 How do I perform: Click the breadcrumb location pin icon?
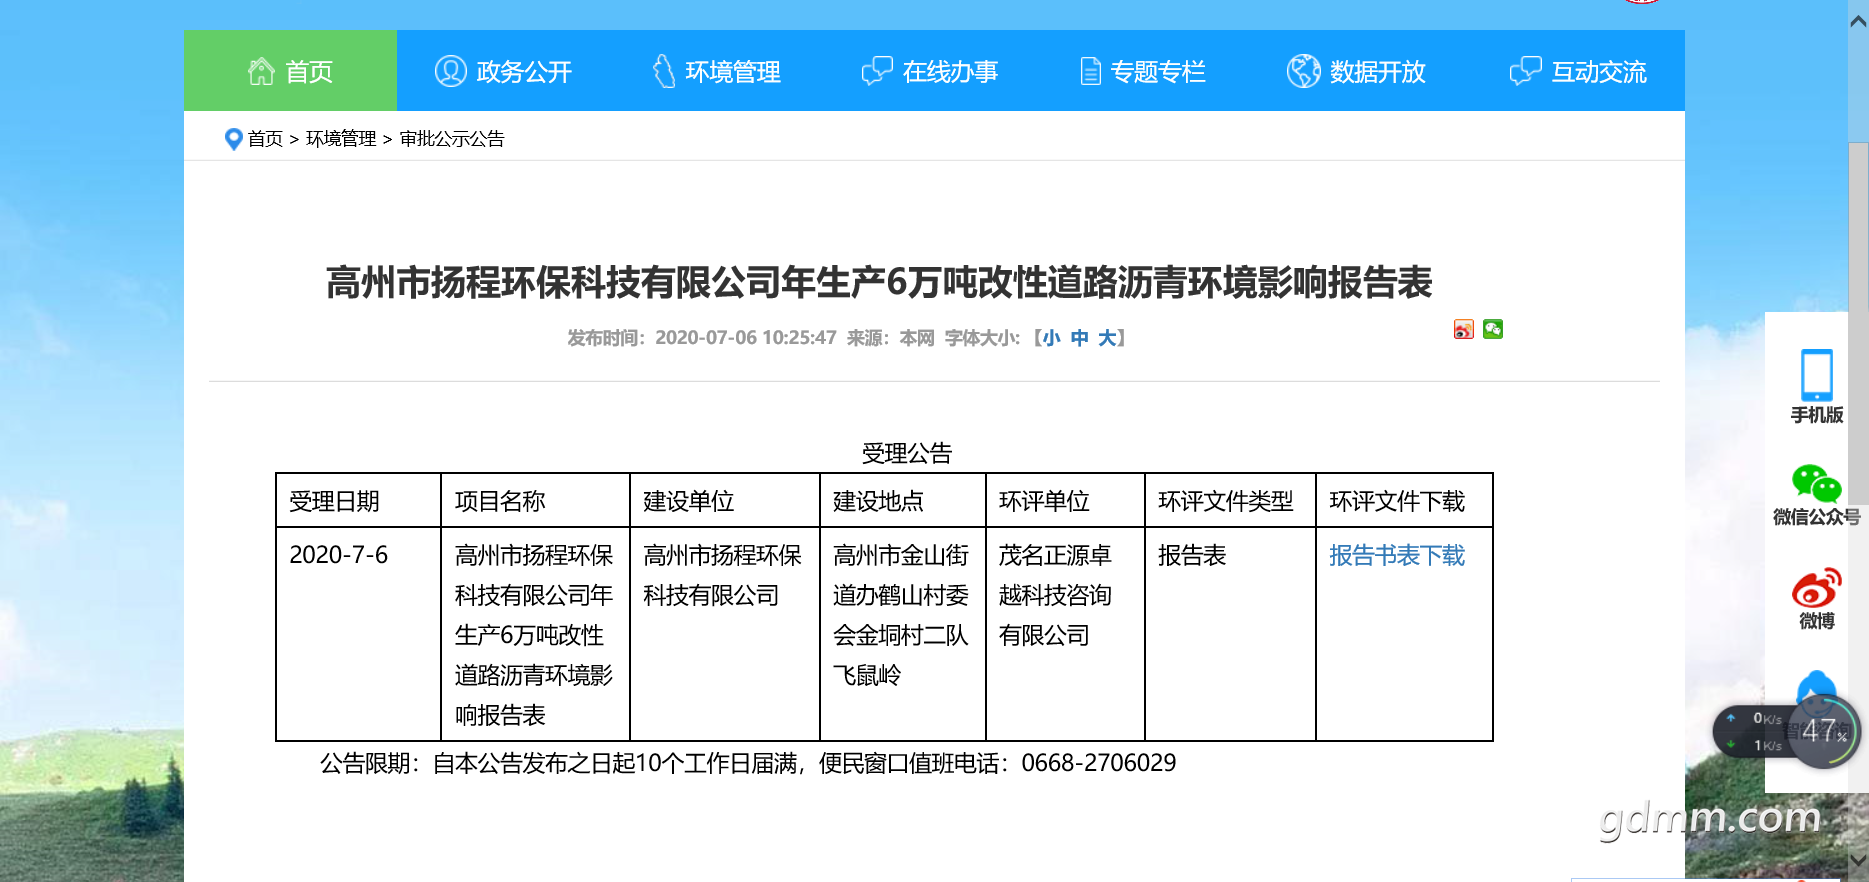pos(233,139)
